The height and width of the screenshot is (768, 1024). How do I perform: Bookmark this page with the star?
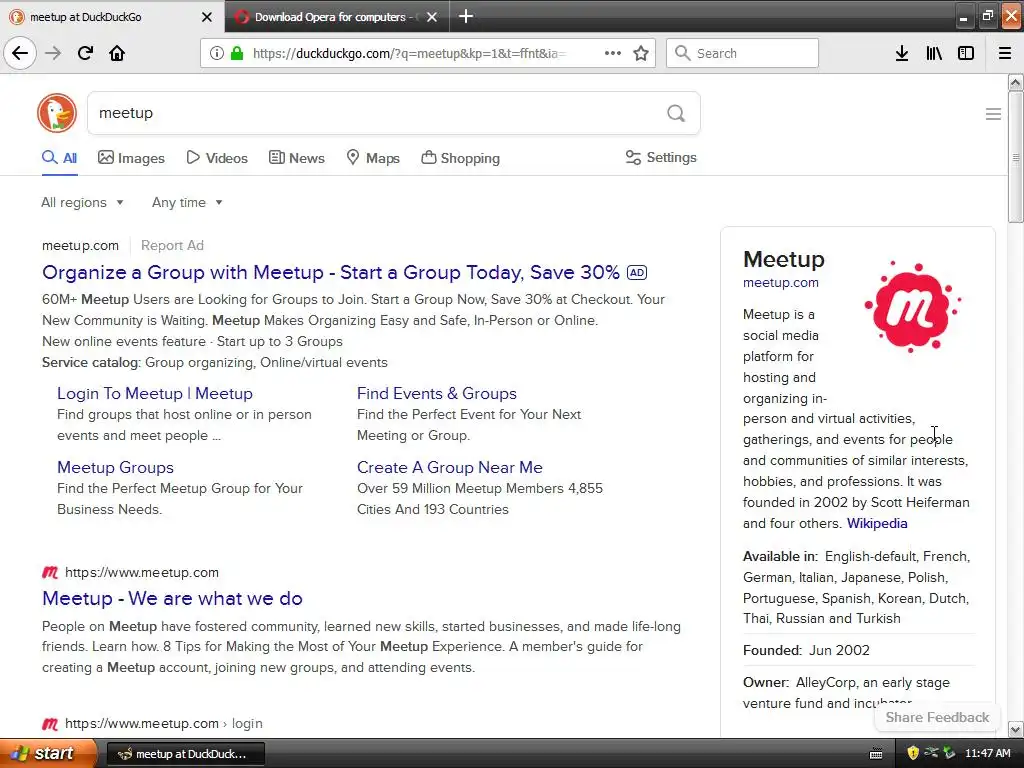coord(641,53)
